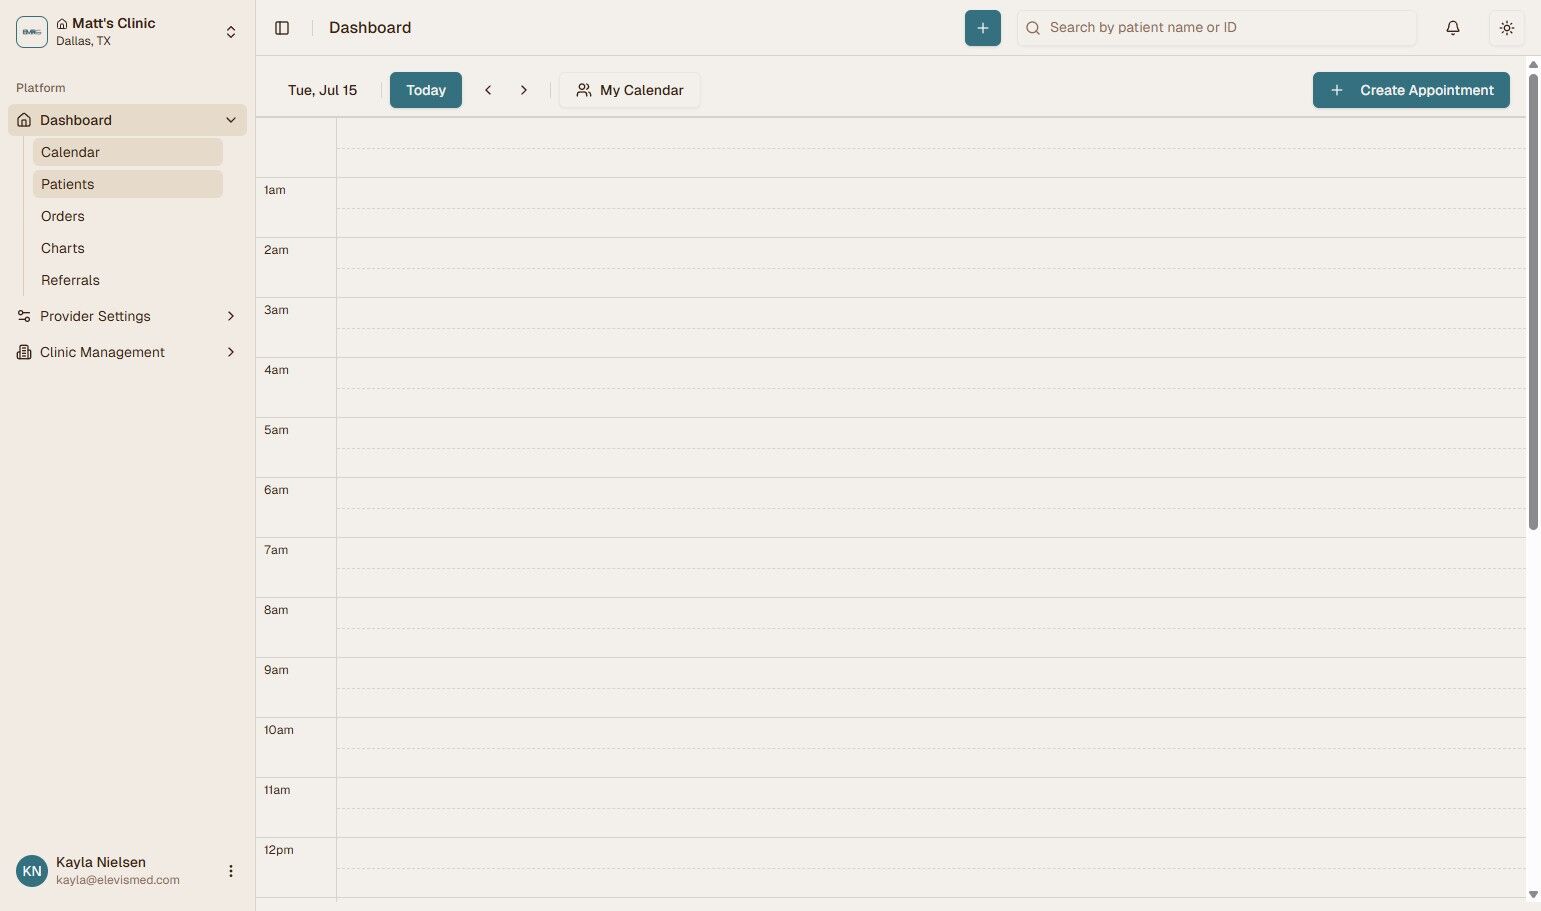Open notifications bell
Image resolution: width=1541 pixels, height=911 pixels.
[x=1452, y=28]
